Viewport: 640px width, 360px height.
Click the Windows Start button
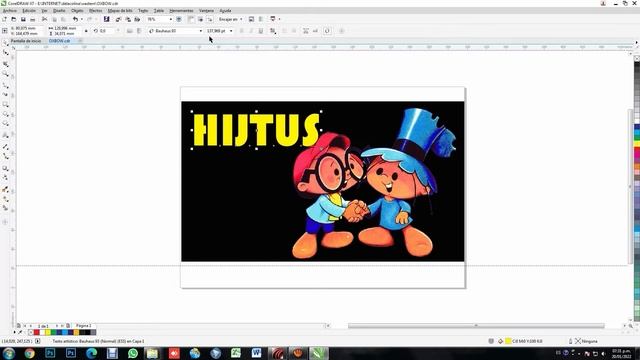point(9,353)
